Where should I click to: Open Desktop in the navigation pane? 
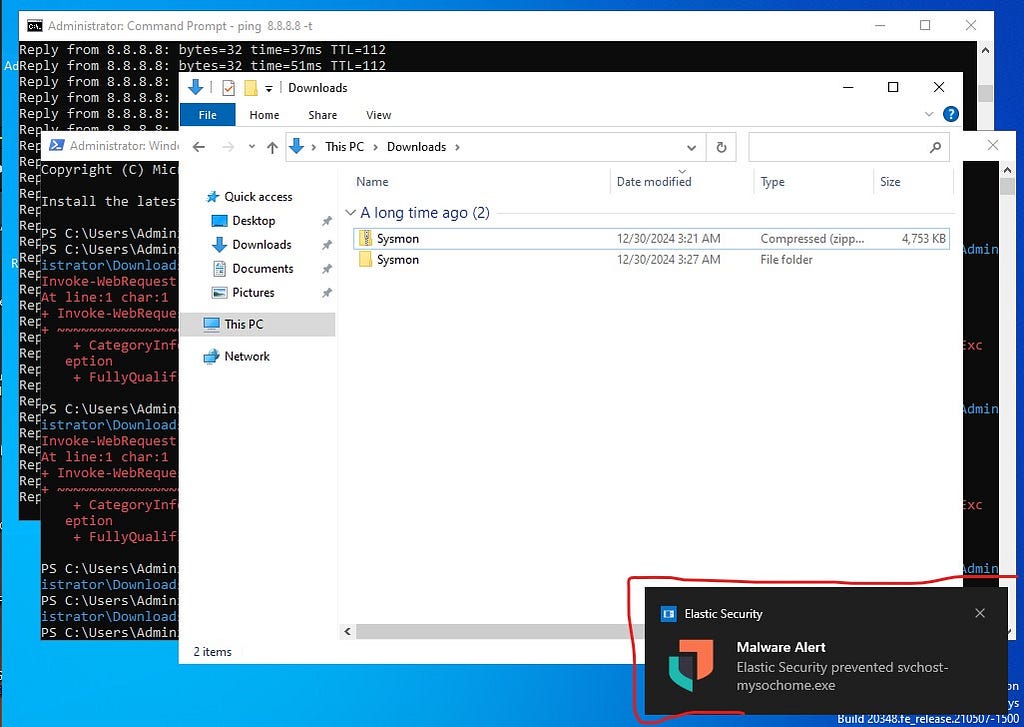(x=253, y=221)
